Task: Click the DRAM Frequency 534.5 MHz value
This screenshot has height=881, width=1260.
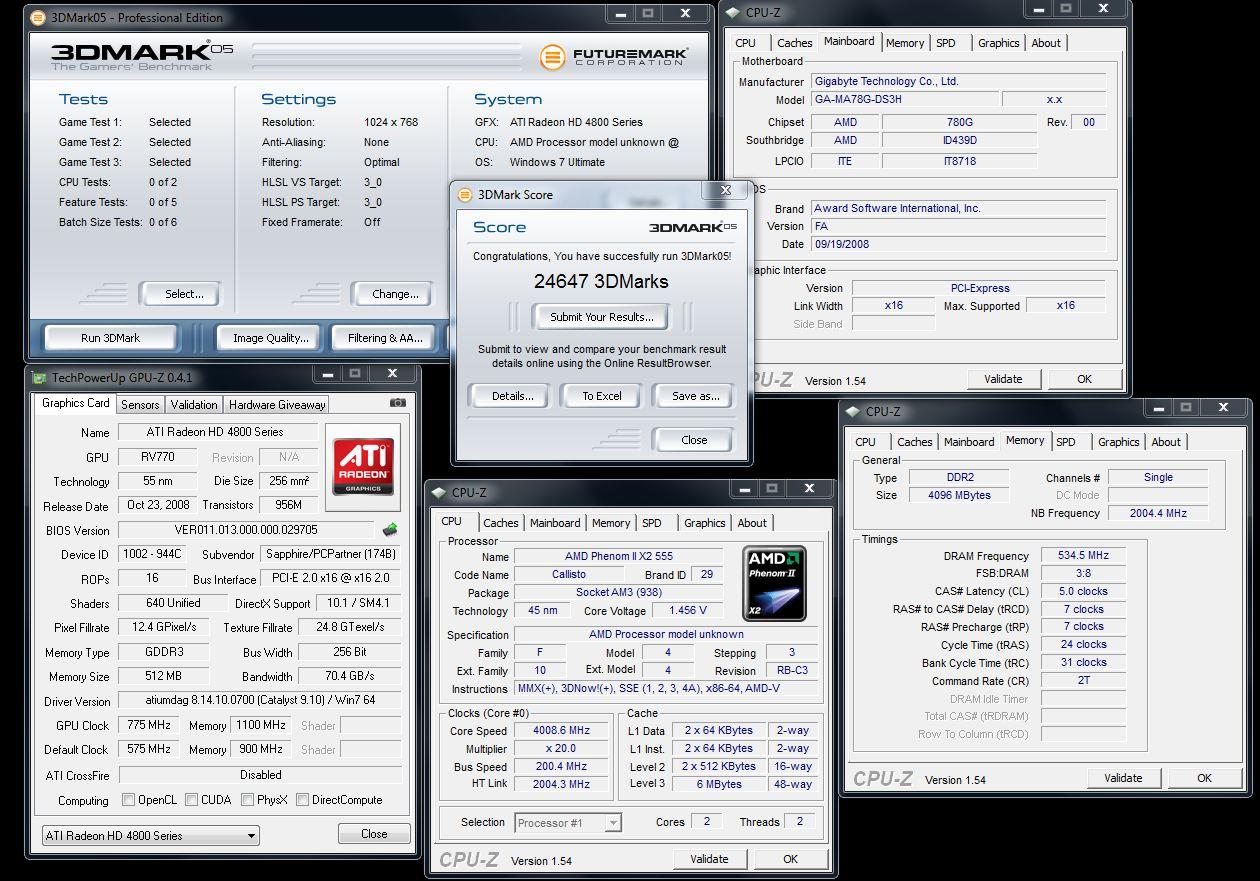Action: pos(1083,555)
